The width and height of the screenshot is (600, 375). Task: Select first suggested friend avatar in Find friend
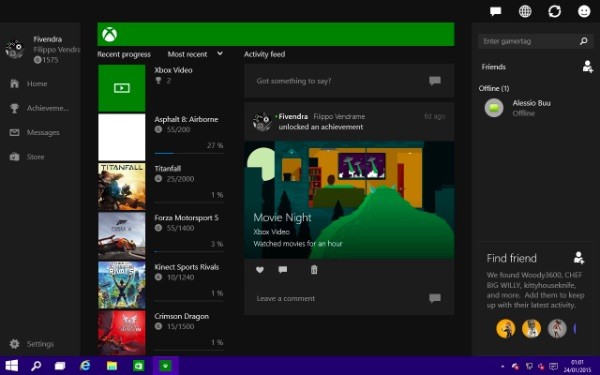505,328
